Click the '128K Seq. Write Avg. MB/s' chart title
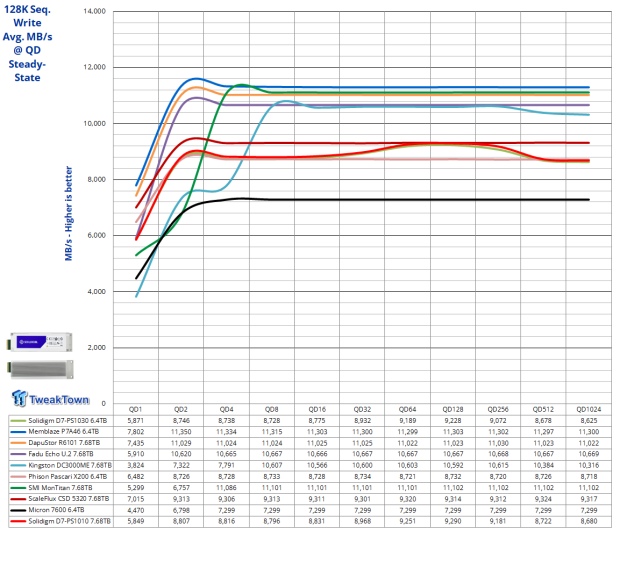Screen dimensions: 620x568 click(27, 44)
